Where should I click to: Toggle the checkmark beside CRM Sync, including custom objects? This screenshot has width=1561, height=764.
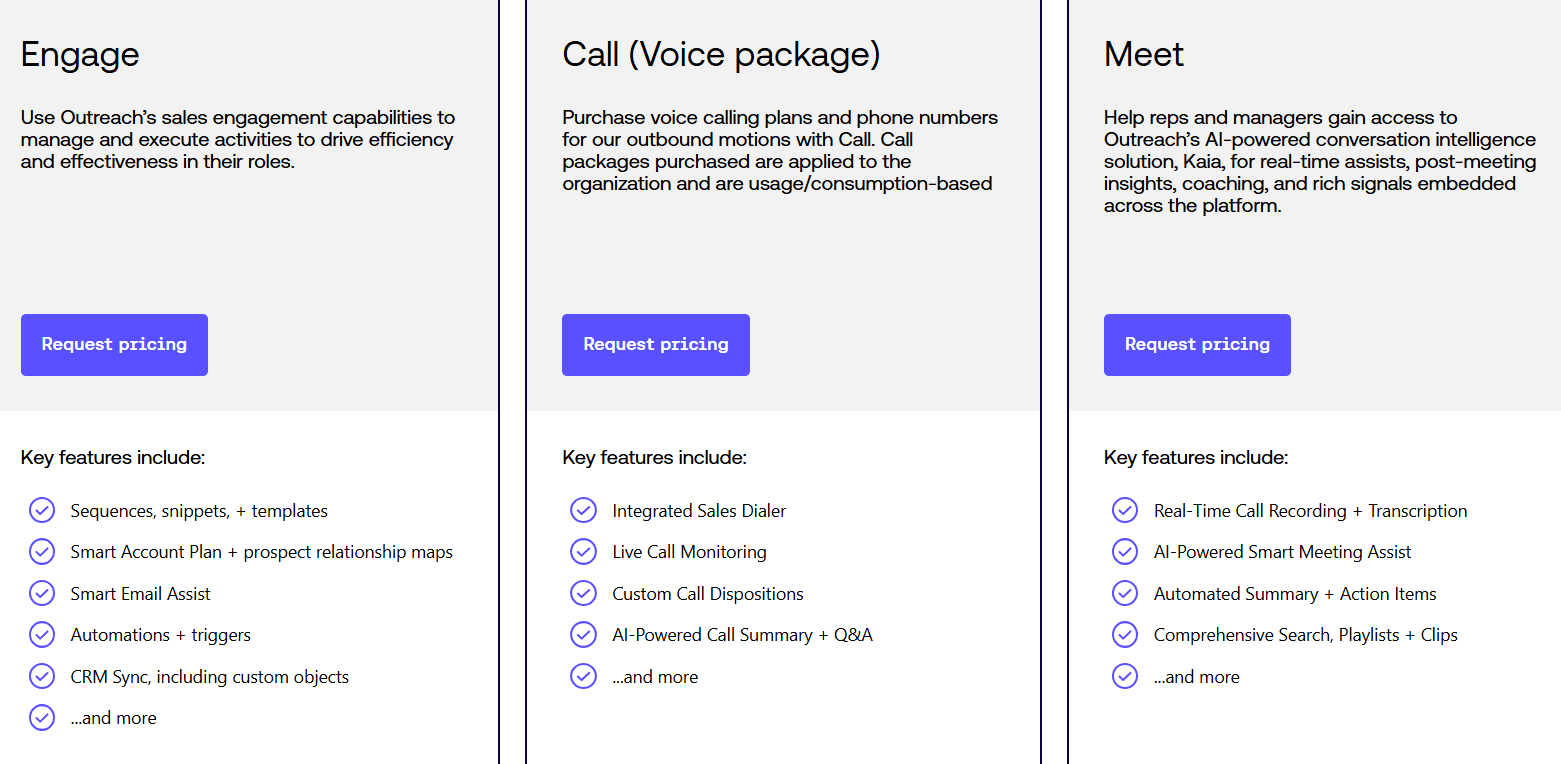click(42, 676)
